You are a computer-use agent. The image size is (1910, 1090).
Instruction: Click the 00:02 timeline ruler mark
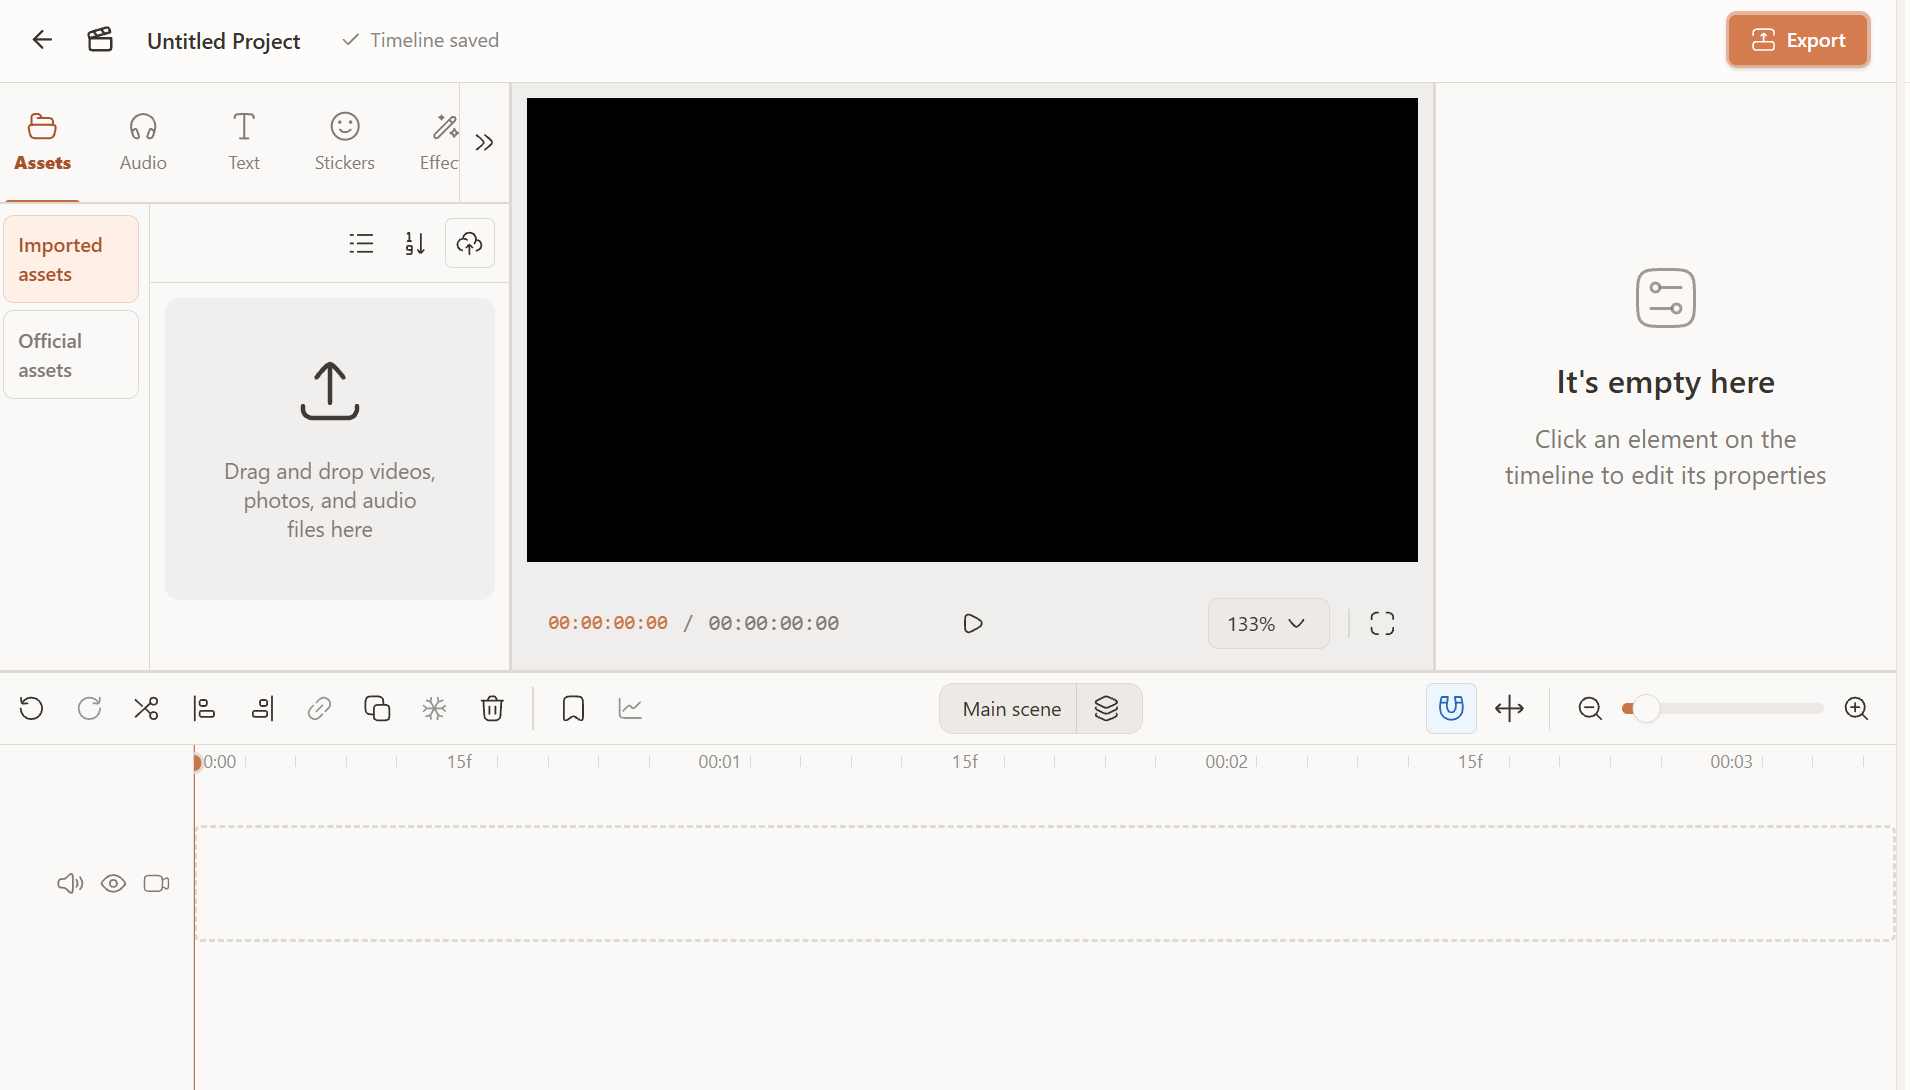tap(1226, 762)
